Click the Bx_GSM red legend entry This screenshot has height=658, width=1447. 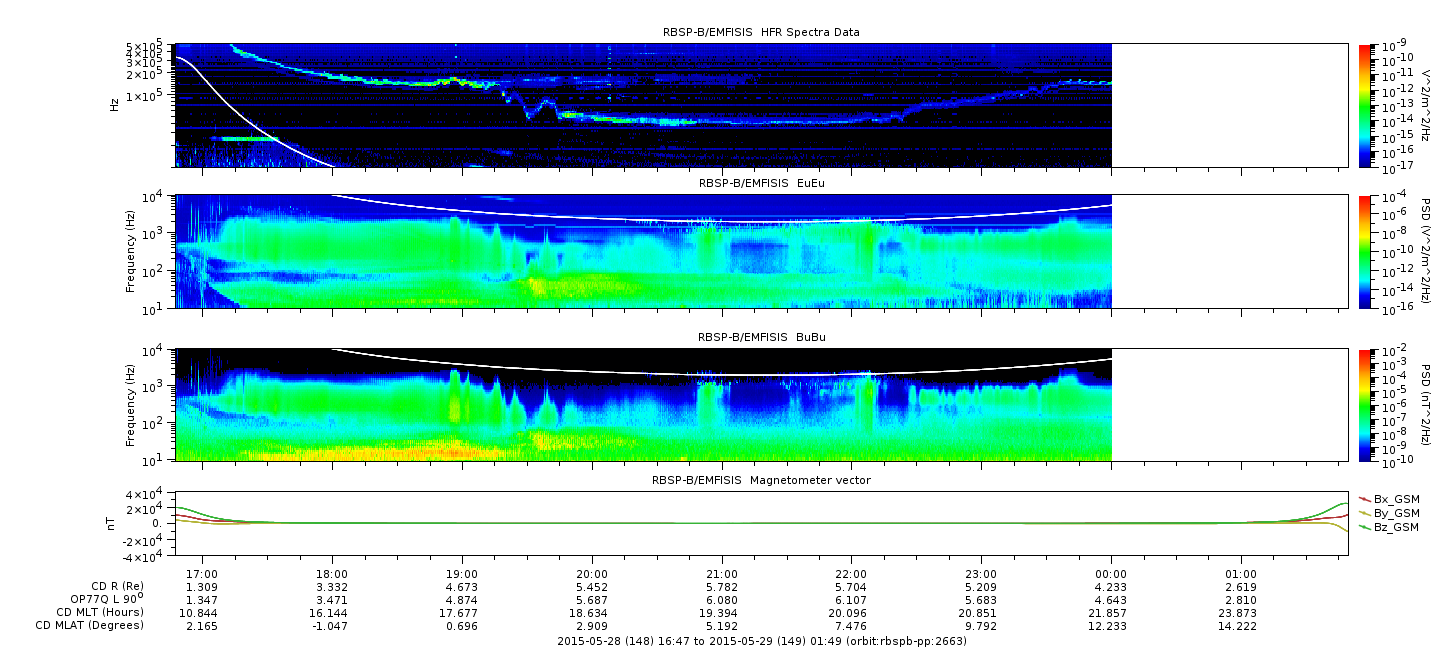1388,499
